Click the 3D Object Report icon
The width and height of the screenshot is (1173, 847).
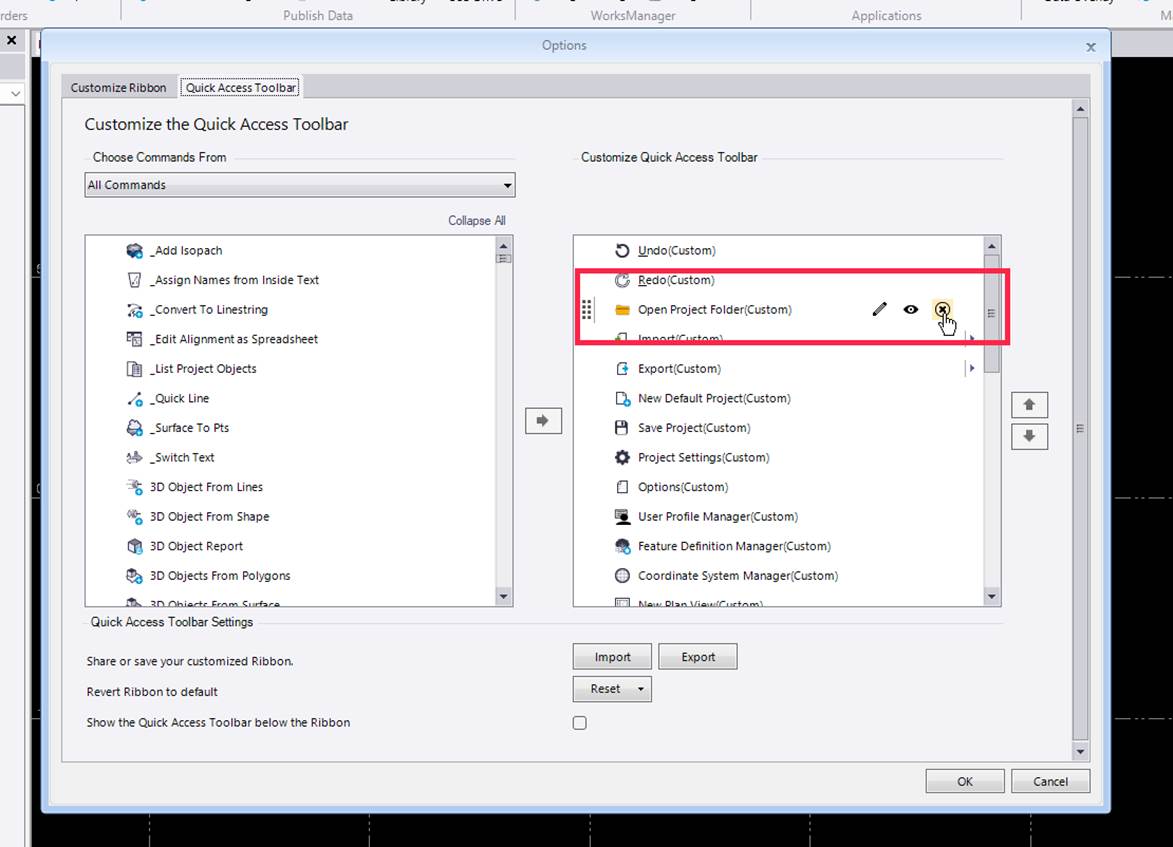(x=135, y=546)
